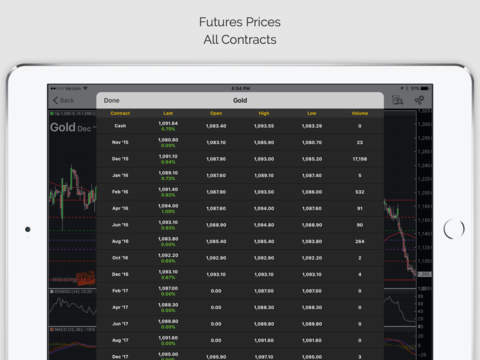Tap the battery indicator in status bar
This screenshot has height=360, width=480.
pos(425,88)
